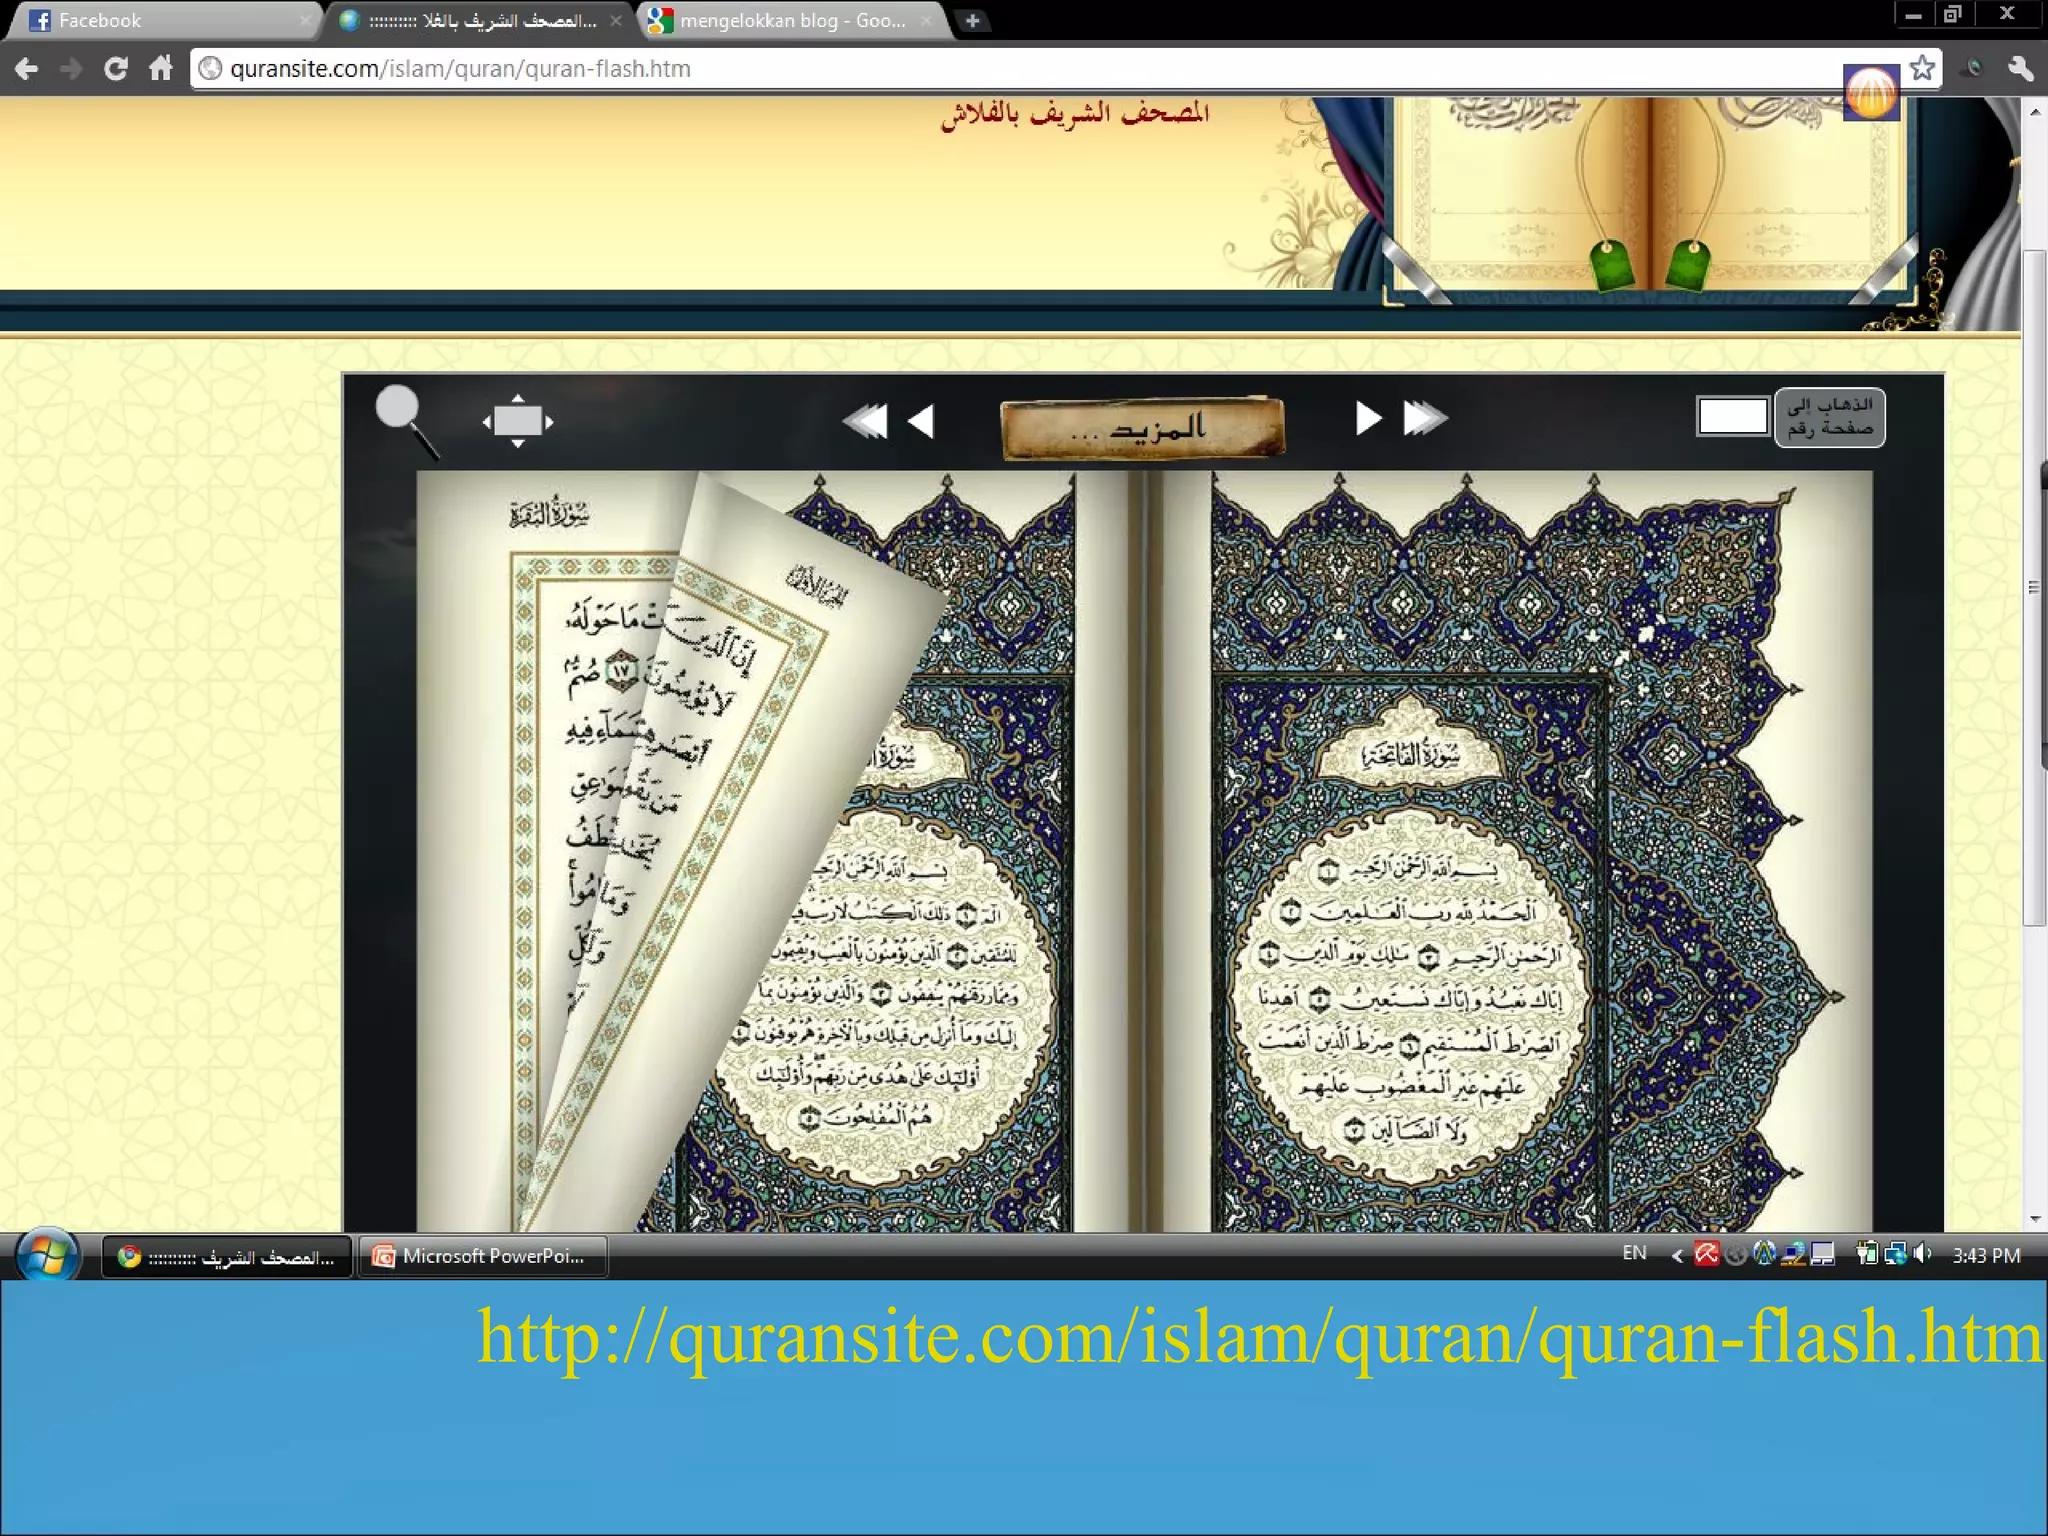Close the mengelokkan blog tab
Screen dimensions: 2048x1536
(927, 20)
